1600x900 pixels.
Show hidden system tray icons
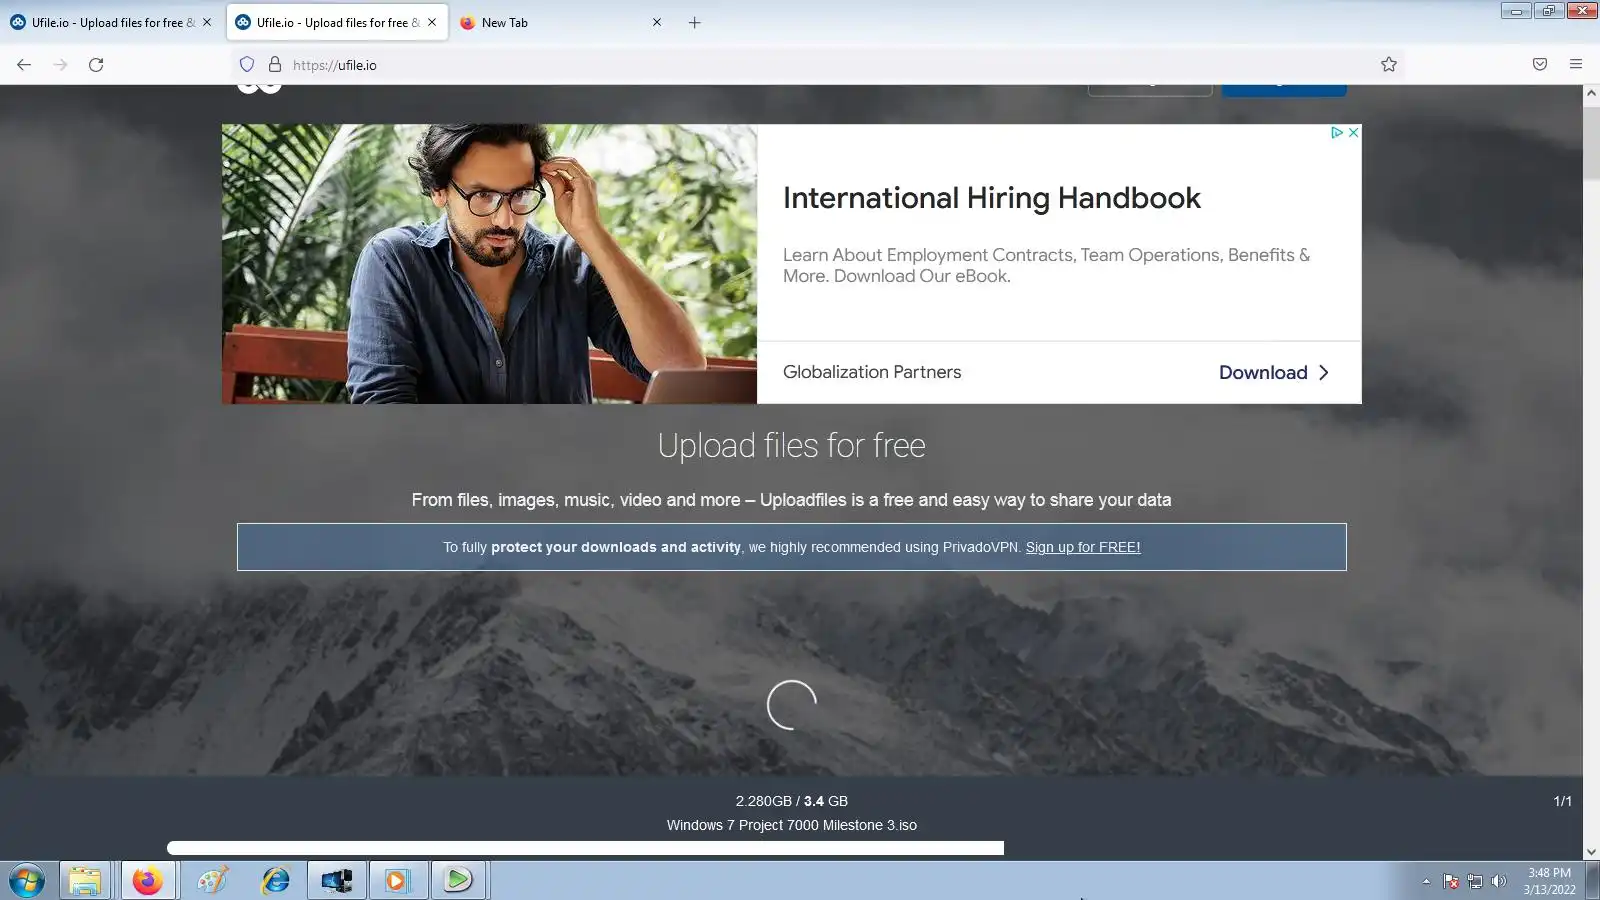coord(1426,881)
